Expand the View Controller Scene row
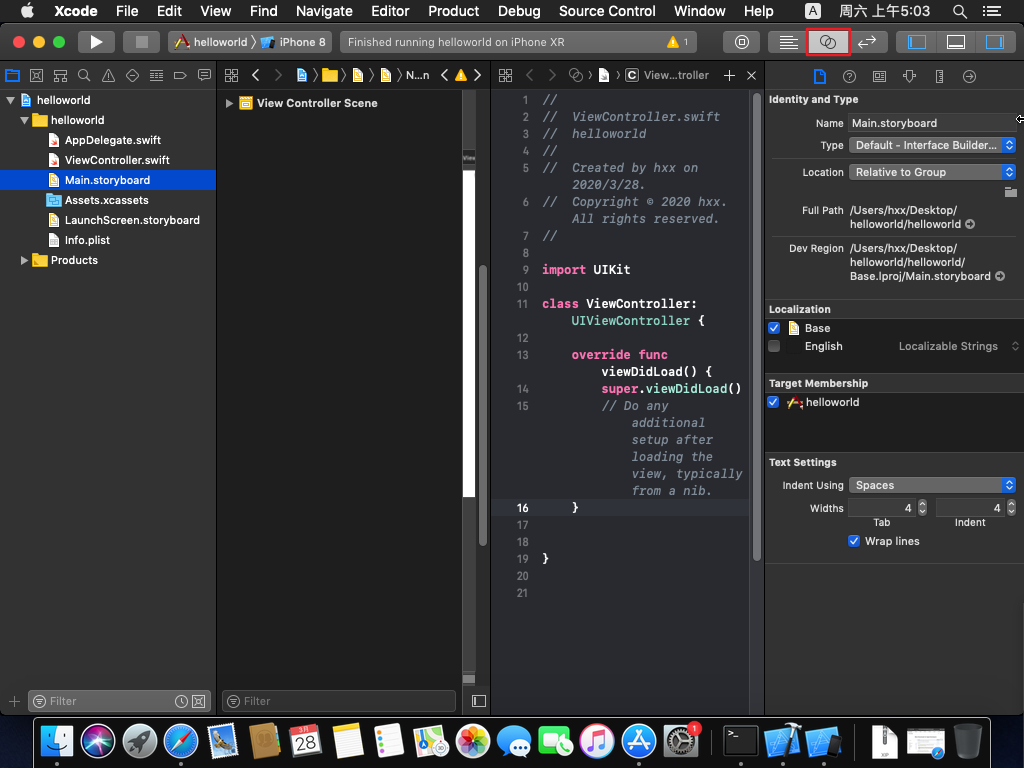1024x768 pixels. 229,103
